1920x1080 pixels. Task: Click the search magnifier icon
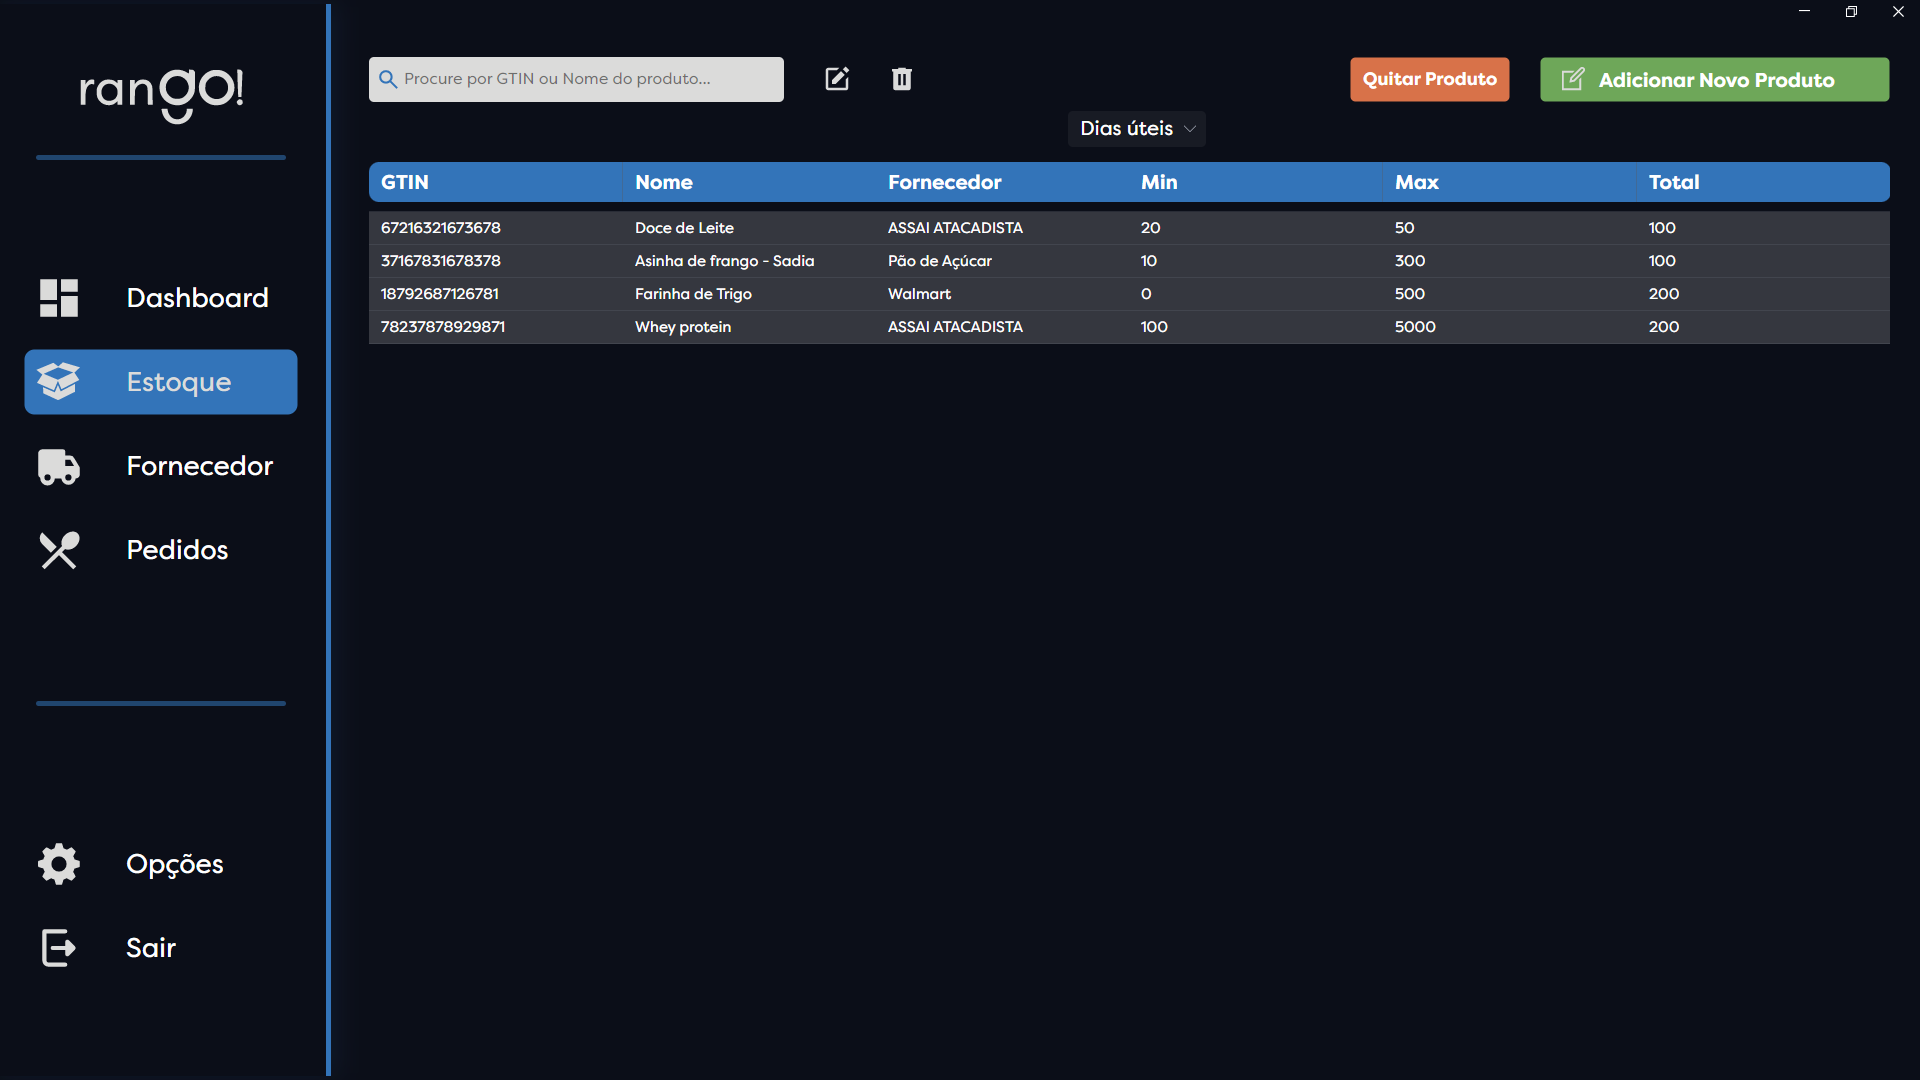[x=388, y=79]
